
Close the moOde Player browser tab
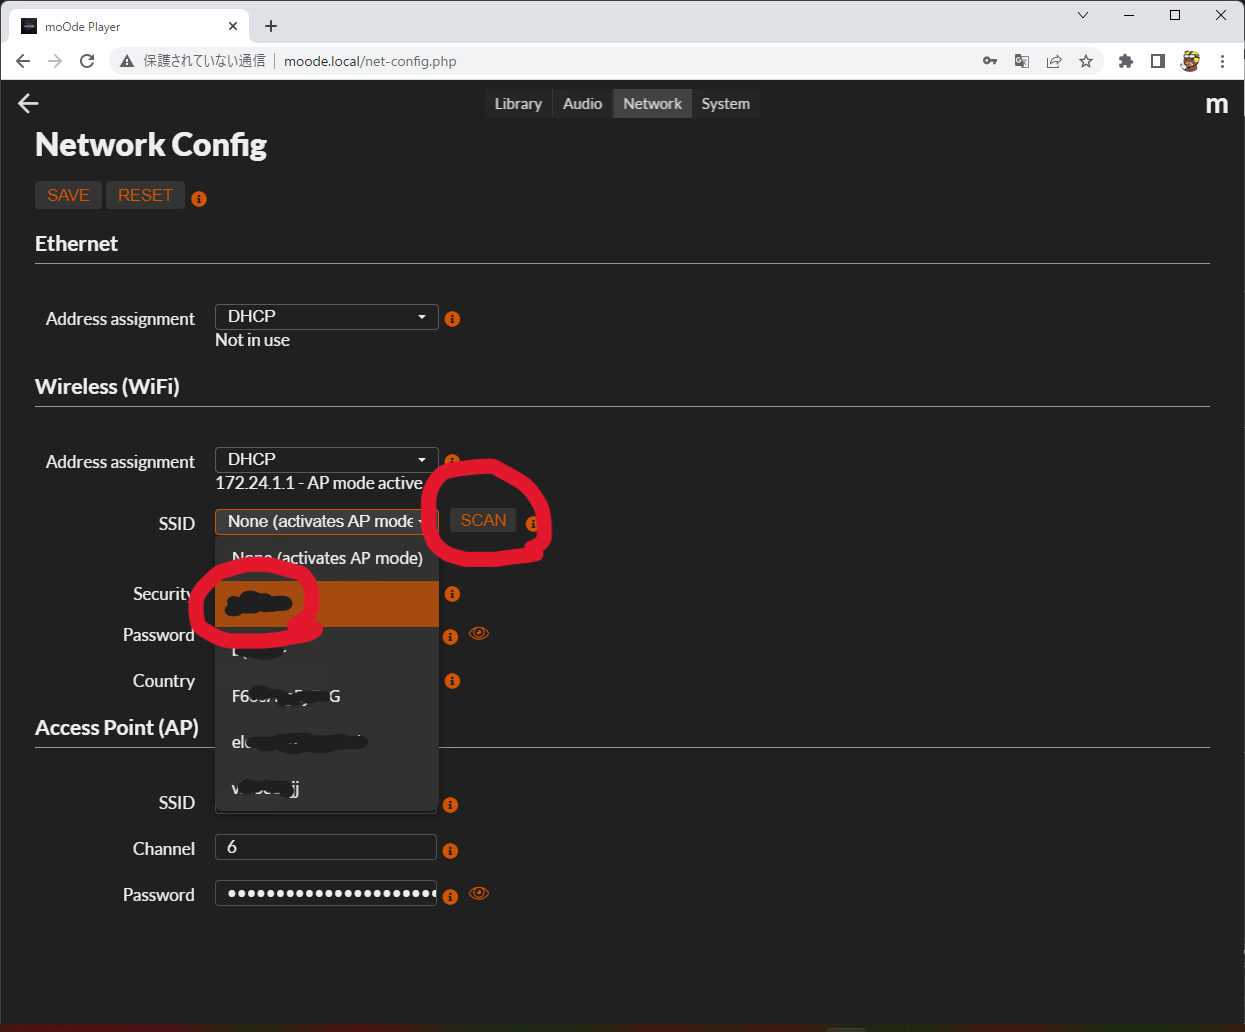point(233,26)
